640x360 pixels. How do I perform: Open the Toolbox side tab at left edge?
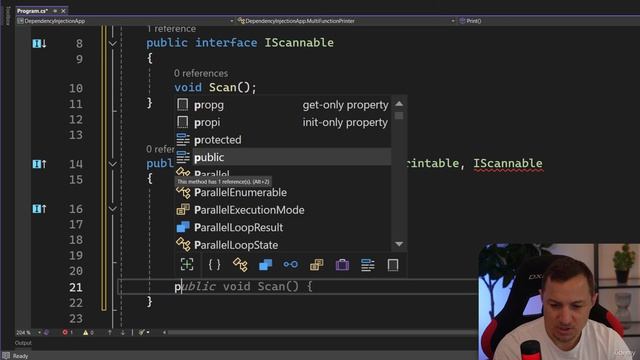click(7, 16)
